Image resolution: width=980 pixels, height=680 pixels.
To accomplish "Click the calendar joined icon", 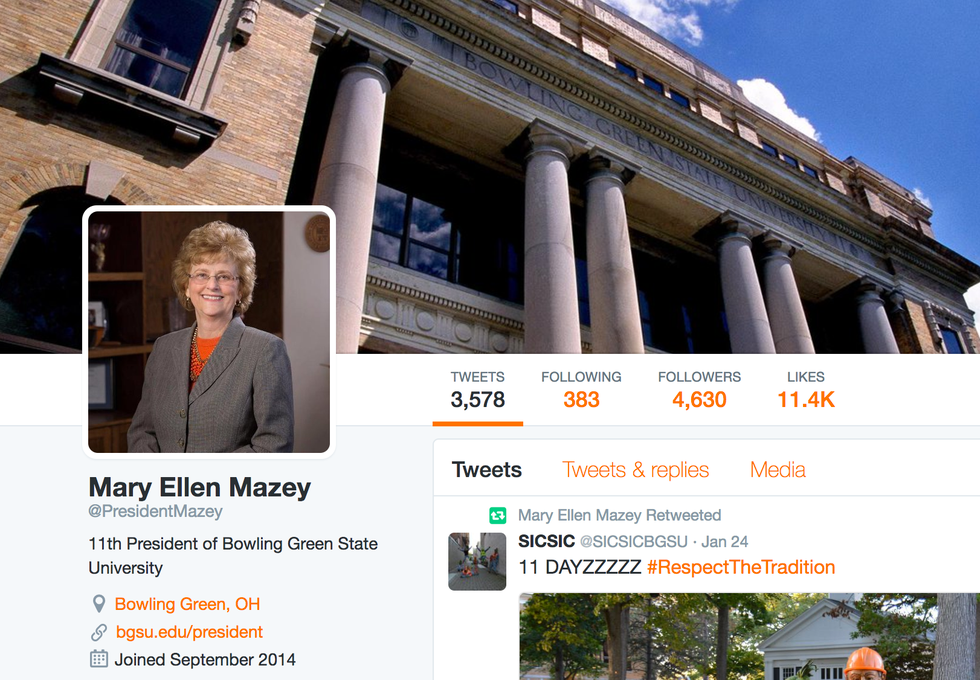I will (99, 659).
